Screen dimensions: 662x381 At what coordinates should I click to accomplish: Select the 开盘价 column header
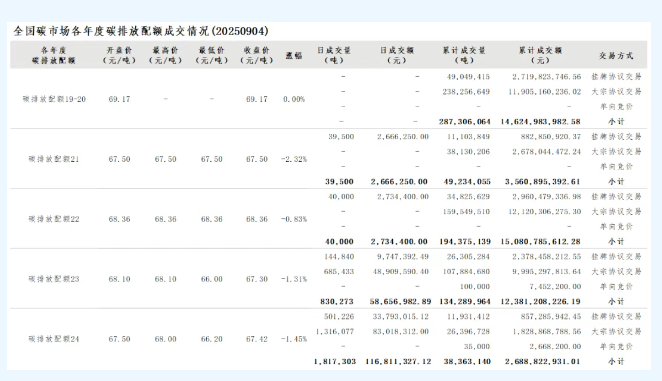[x=119, y=55]
